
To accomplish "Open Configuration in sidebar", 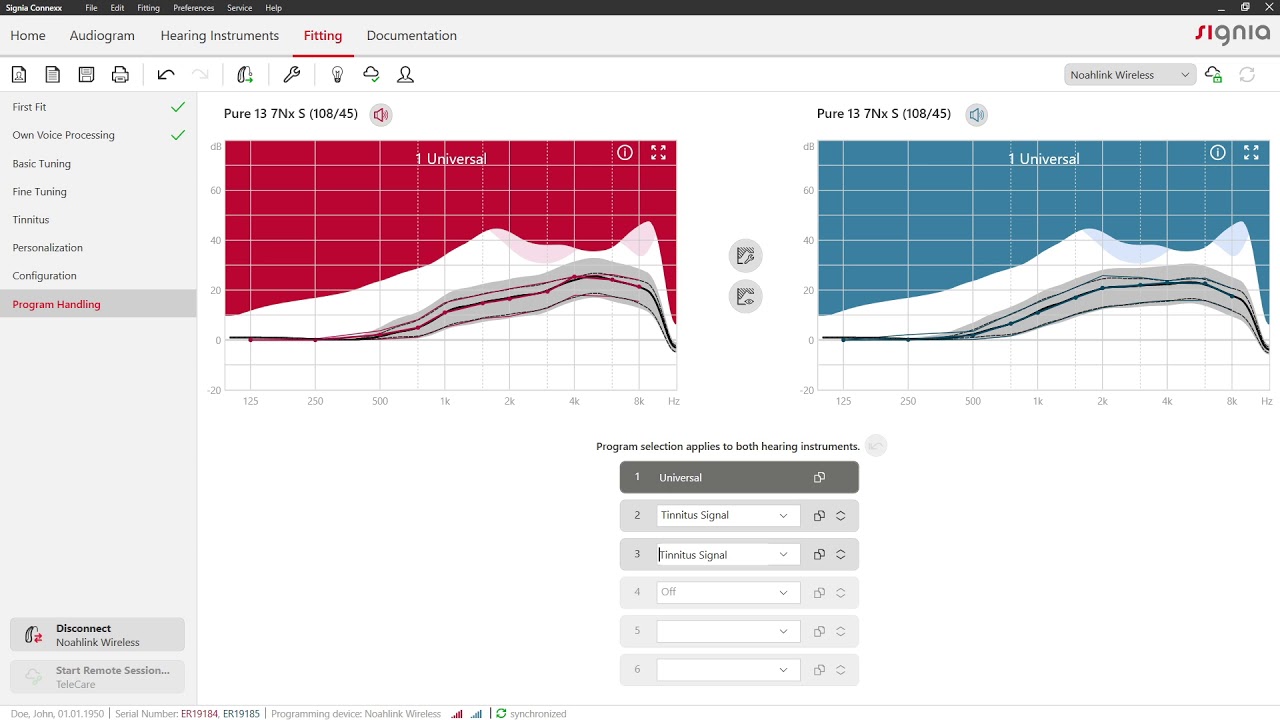I will coord(98,276).
